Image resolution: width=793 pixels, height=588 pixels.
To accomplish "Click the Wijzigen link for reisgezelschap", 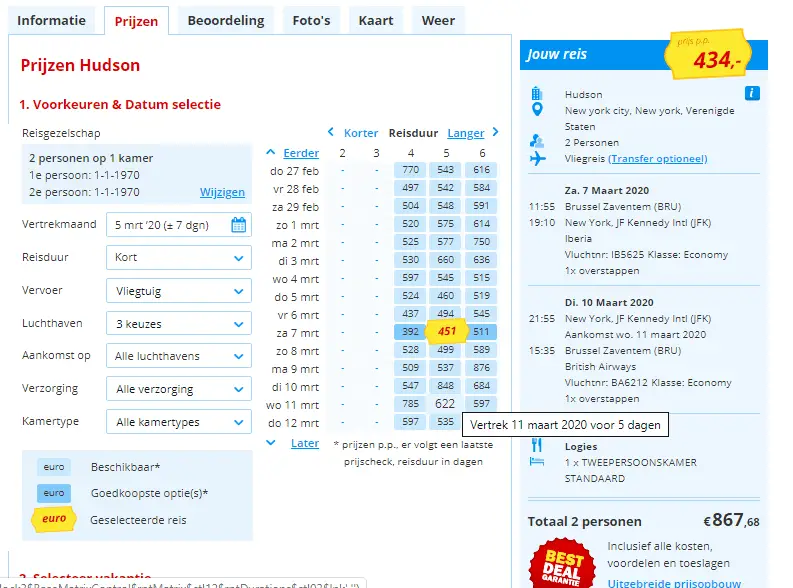I will point(222,192).
